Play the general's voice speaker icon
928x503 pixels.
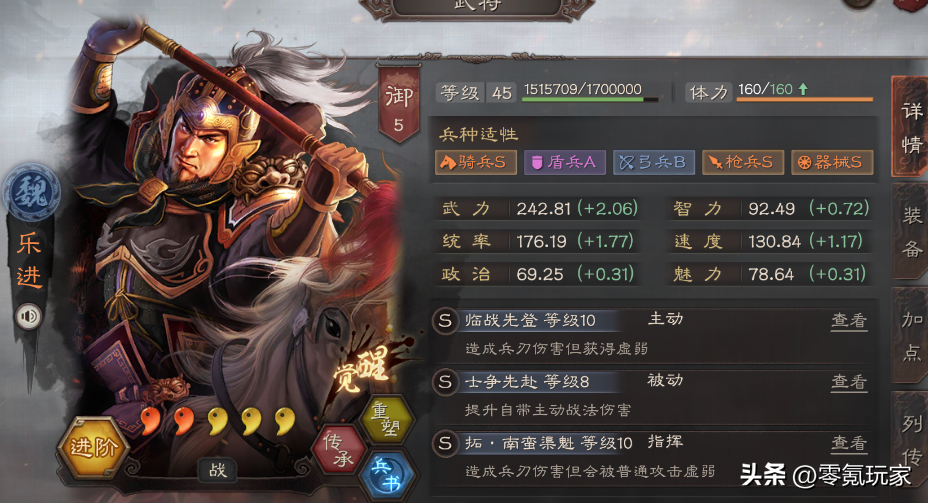point(28,317)
